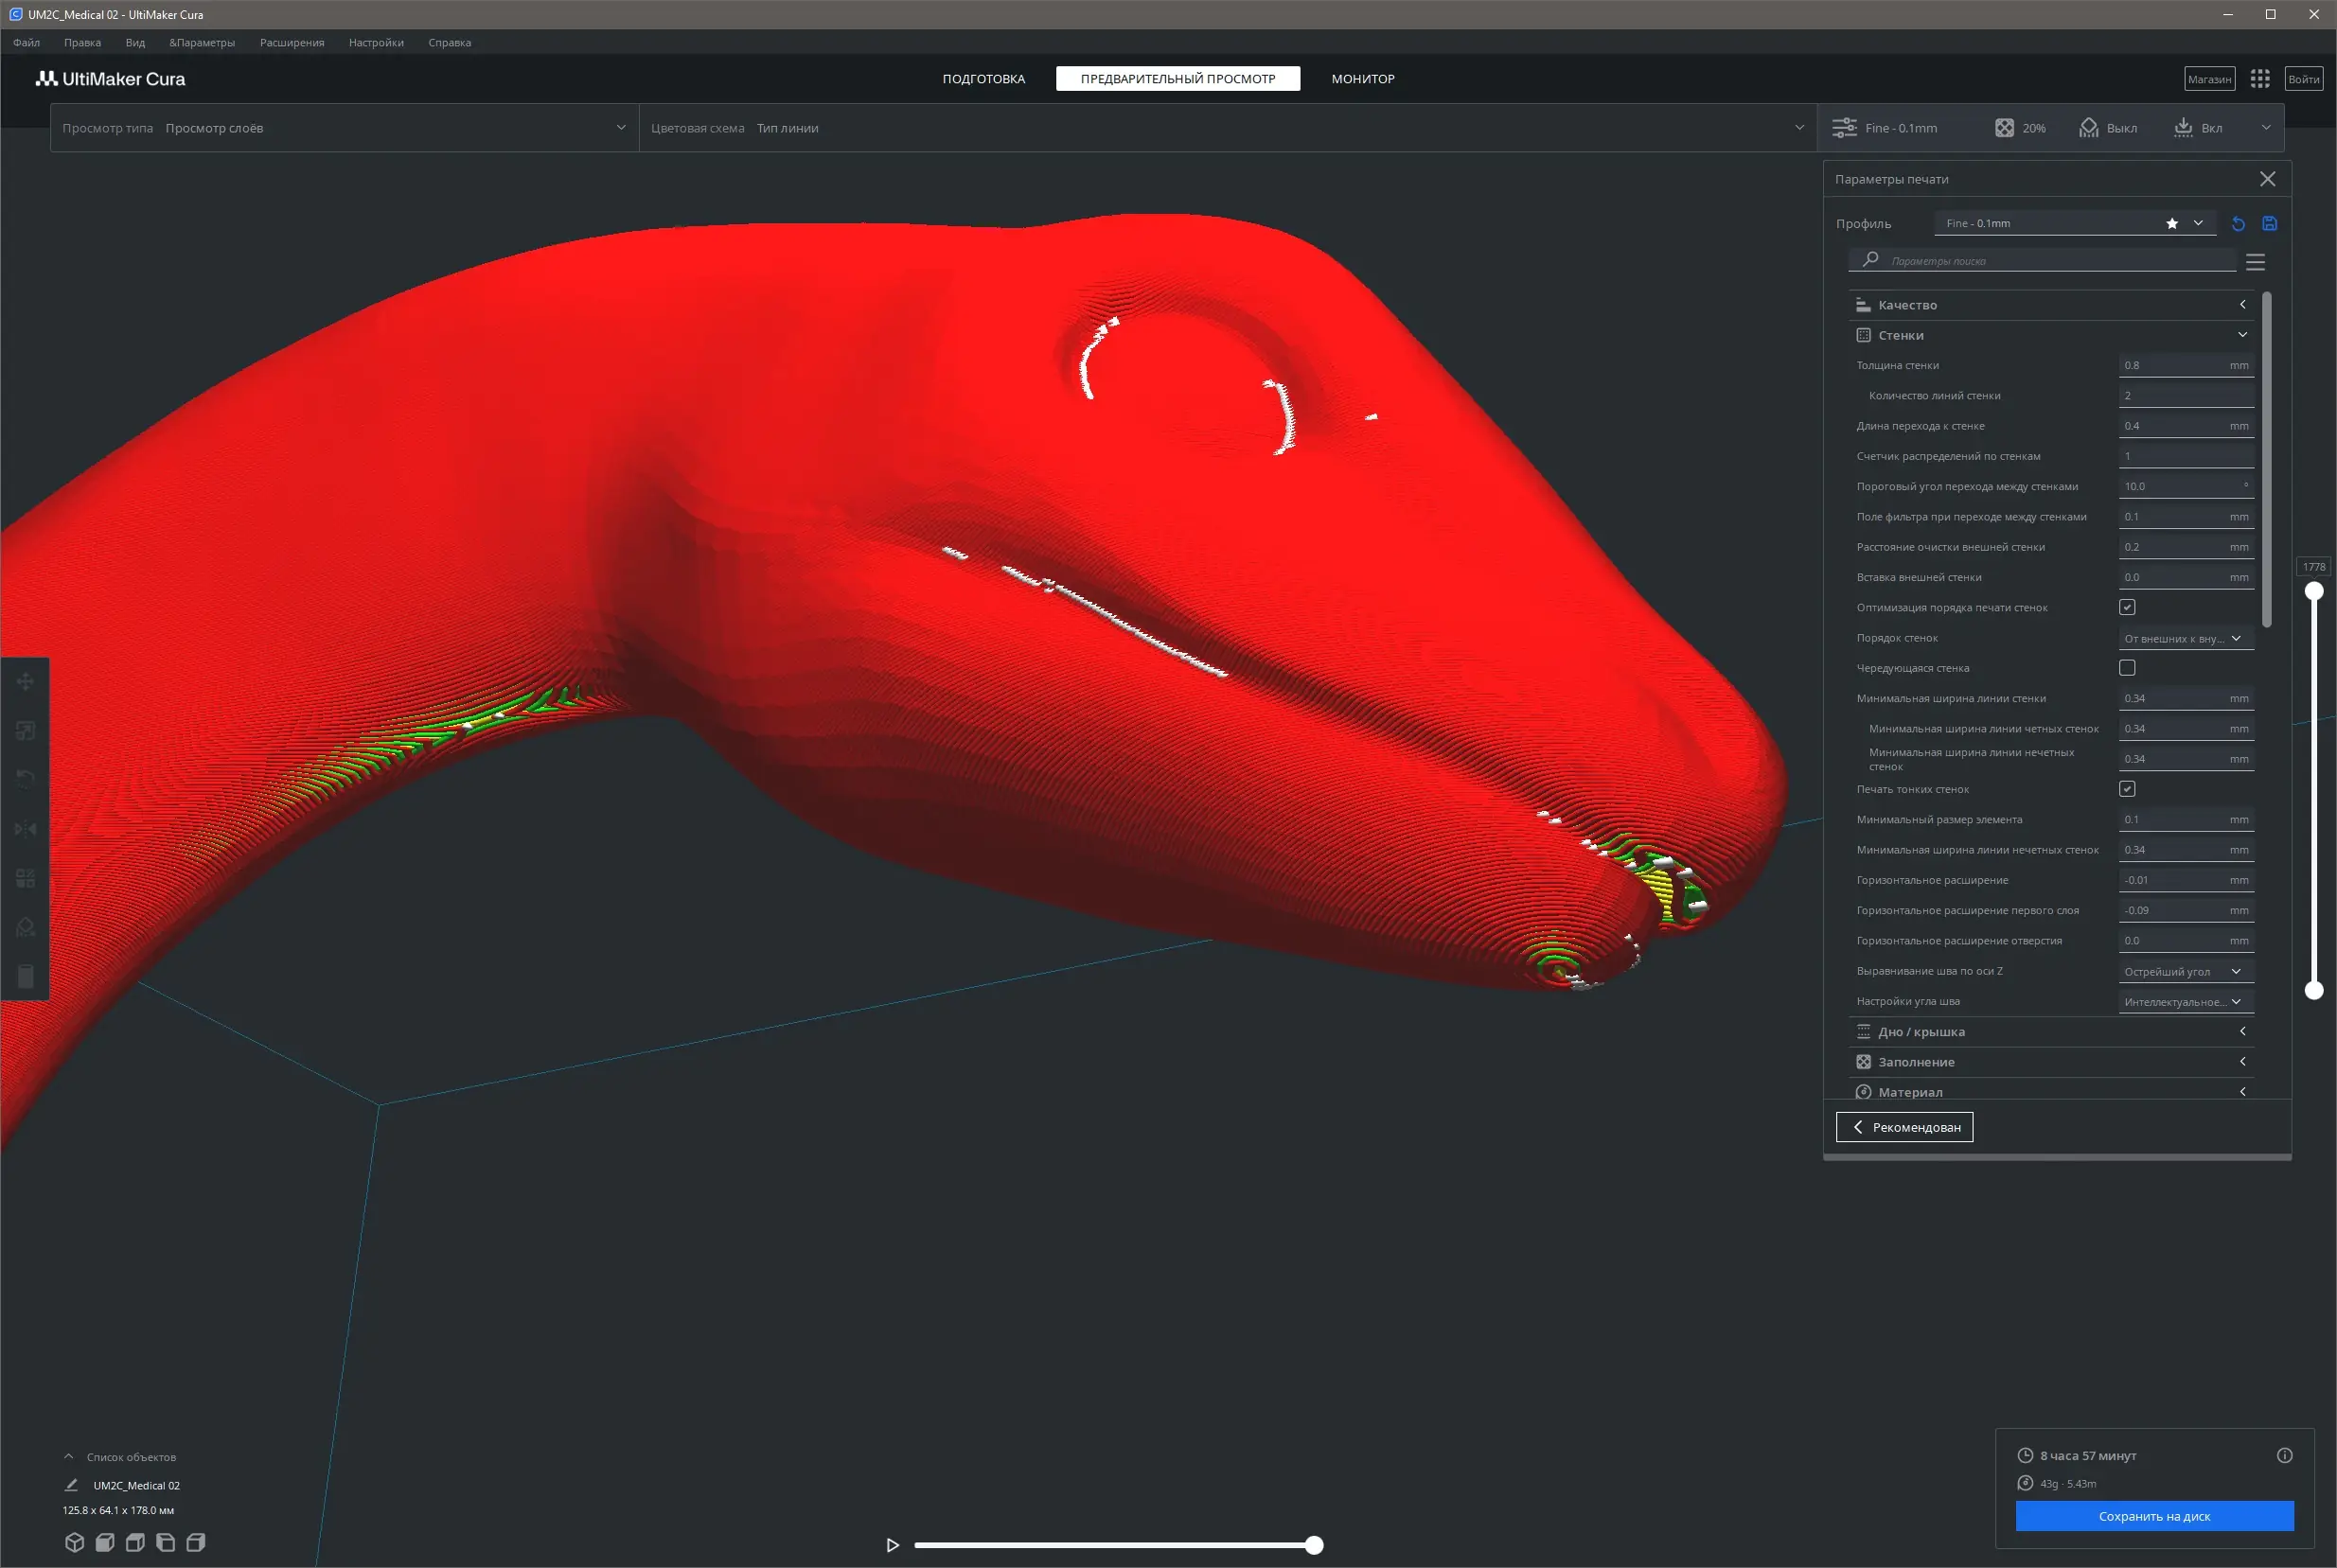Click the Рекомендован button
Image resolution: width=2337 pixels, height=1568 pixels.
[1904, 1127]
